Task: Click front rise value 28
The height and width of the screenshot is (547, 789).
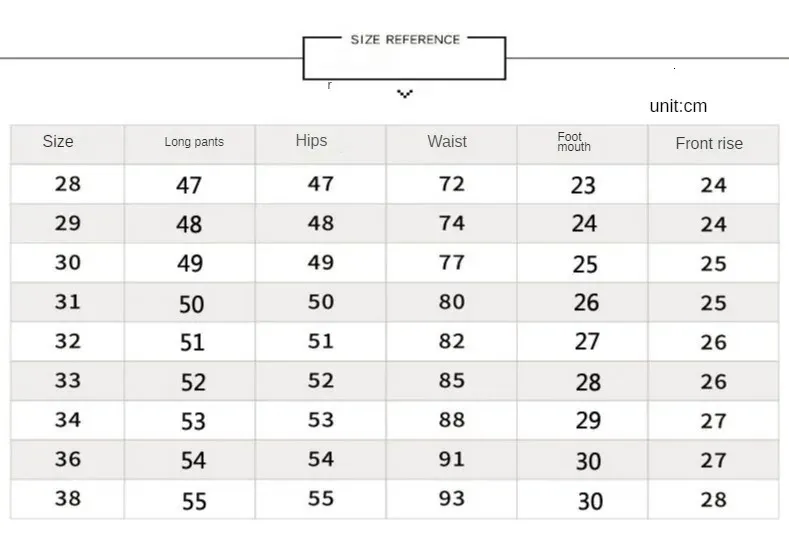Action: point(713,499)
